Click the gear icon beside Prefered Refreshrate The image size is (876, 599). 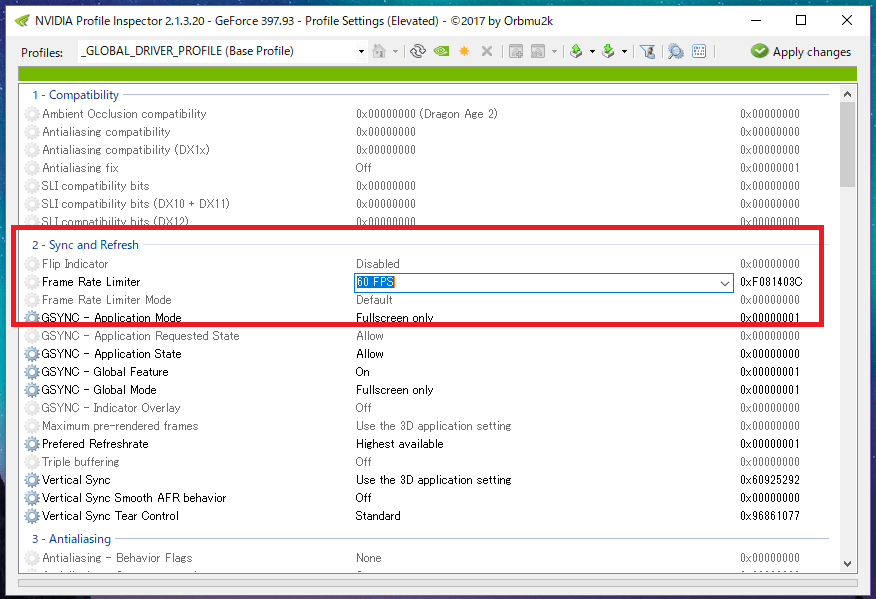(x=32, y=444)
